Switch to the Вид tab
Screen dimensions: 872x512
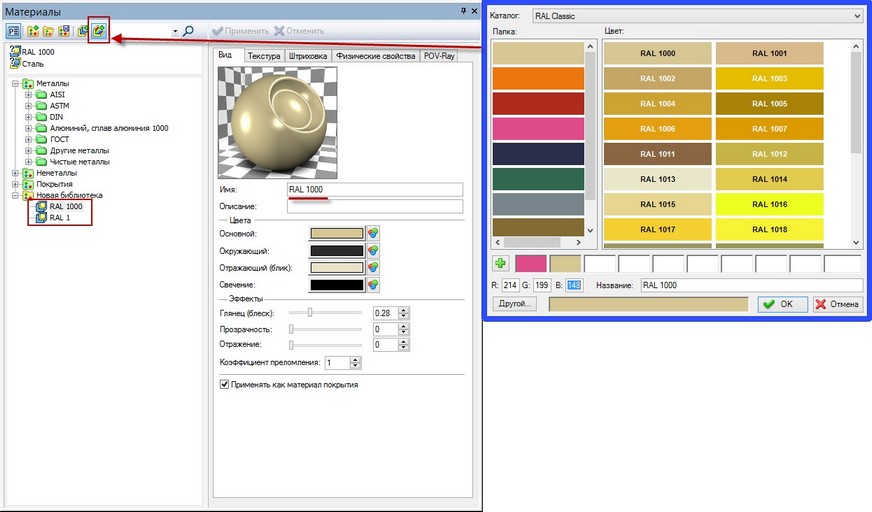(225, 55)
